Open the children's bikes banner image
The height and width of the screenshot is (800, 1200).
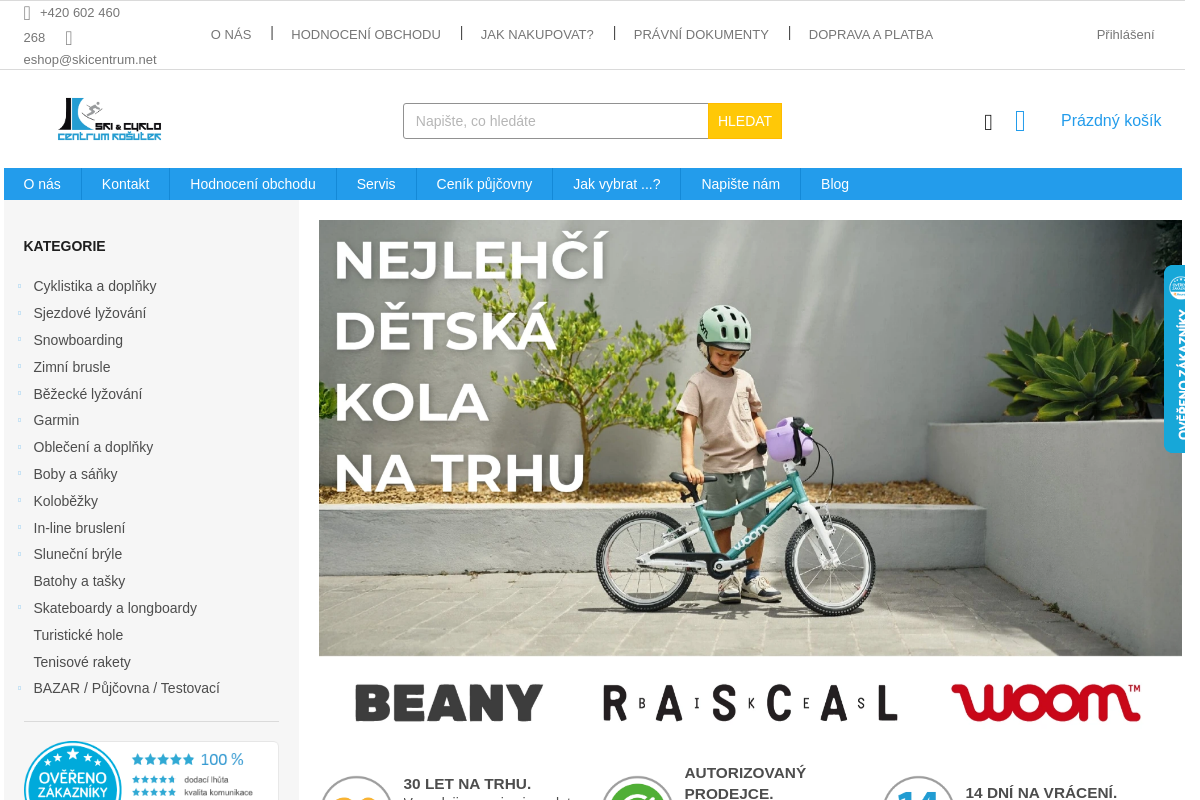[x=750, y=438]
